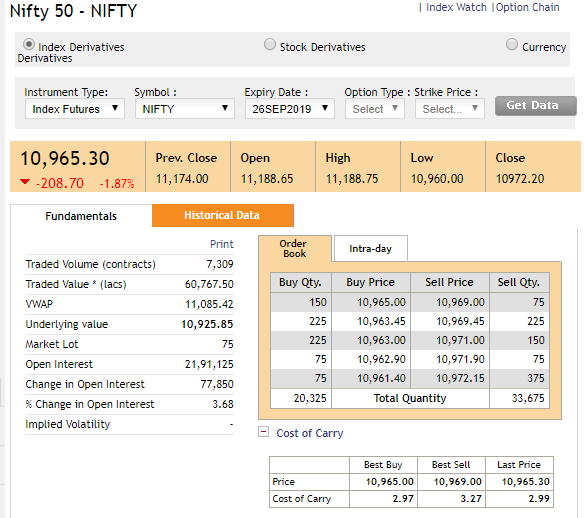Click the VWAP value 11,085.42

tap(209, 304)
